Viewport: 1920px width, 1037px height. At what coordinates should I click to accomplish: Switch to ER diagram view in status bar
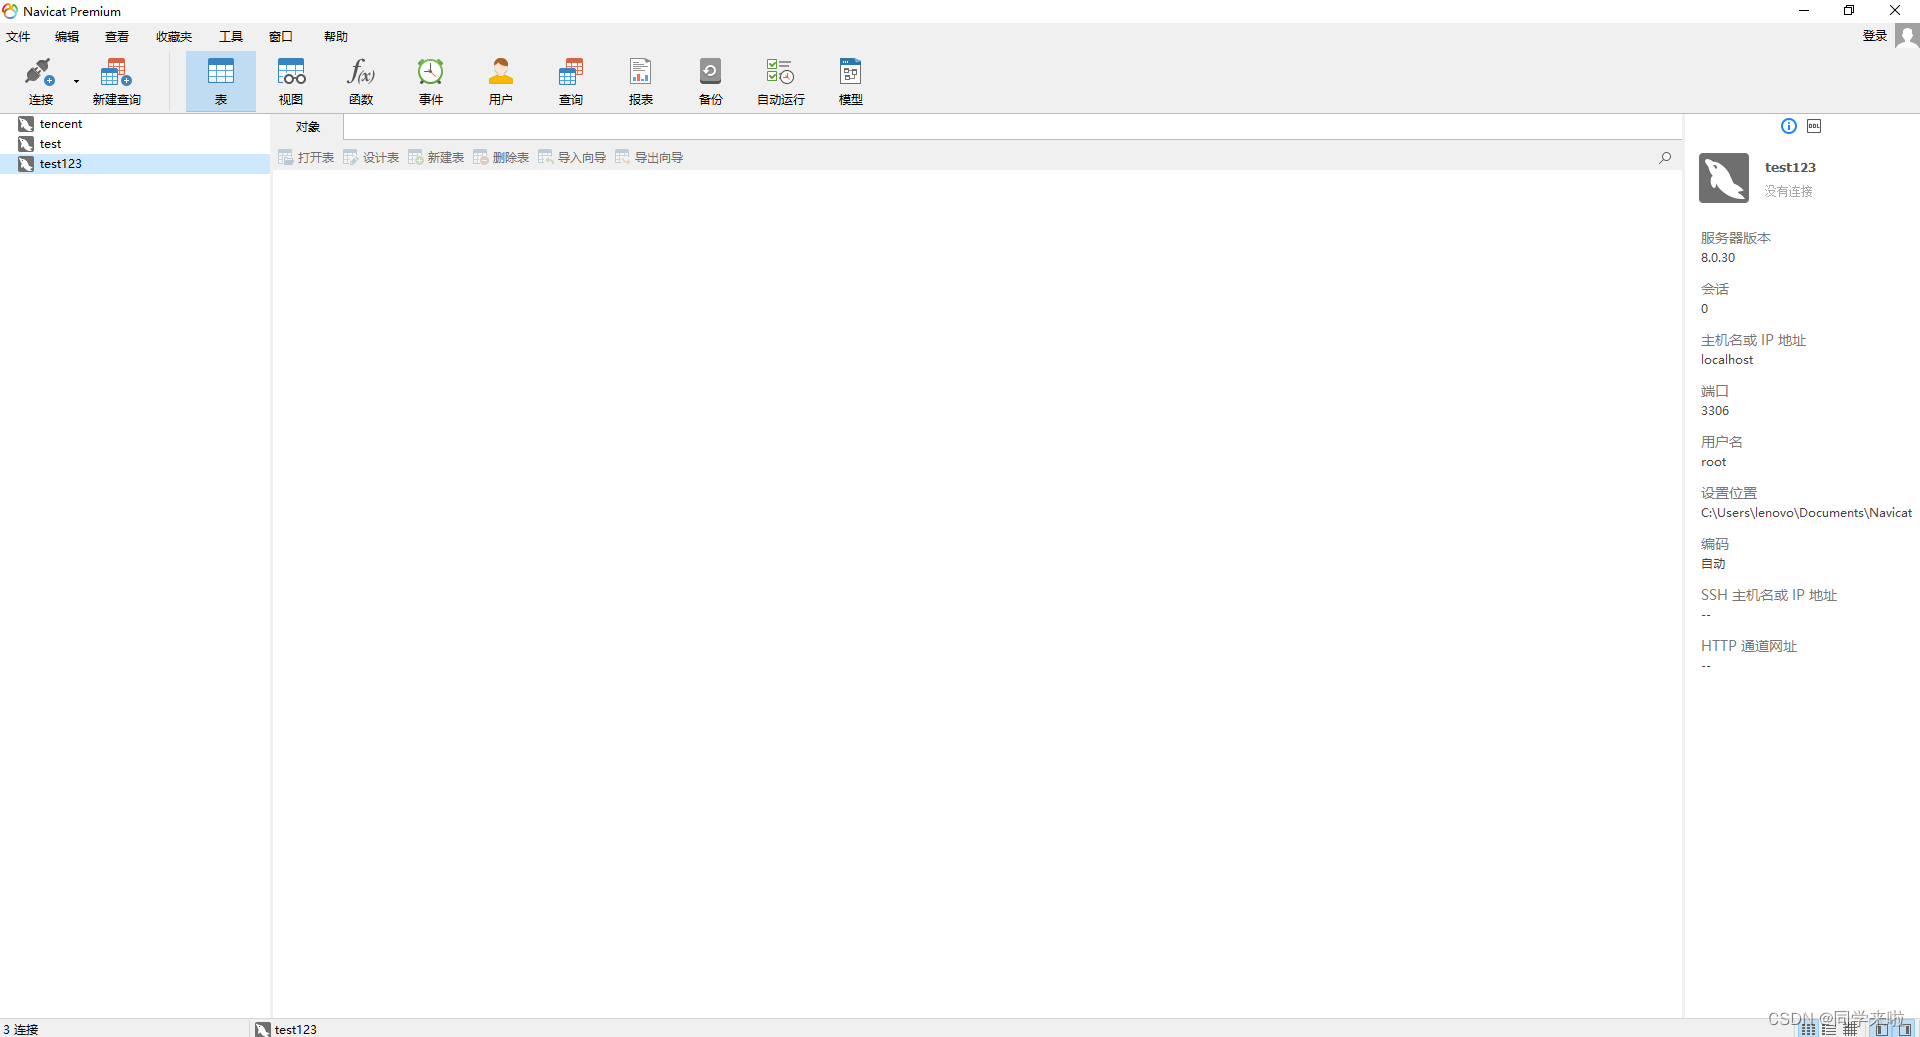1851,1029
